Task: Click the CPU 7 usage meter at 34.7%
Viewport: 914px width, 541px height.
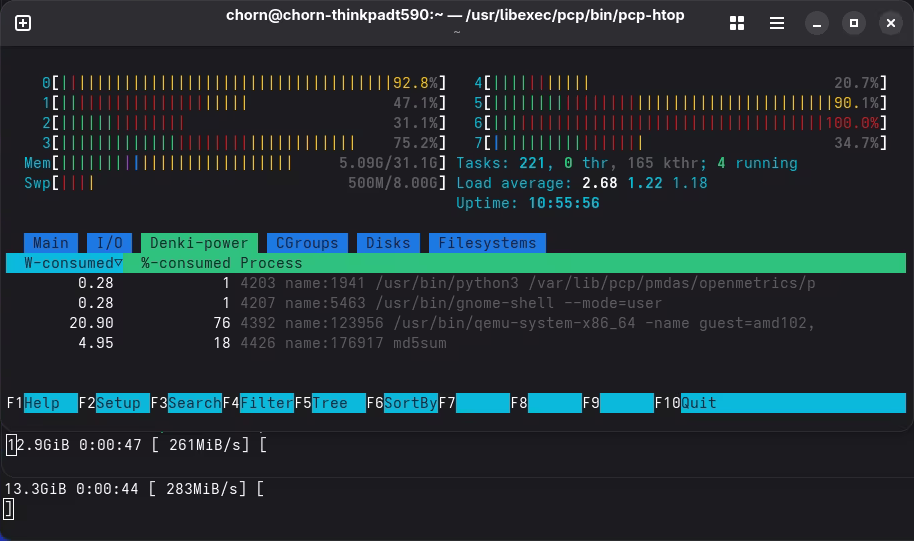Action: [x=680, y=143]
